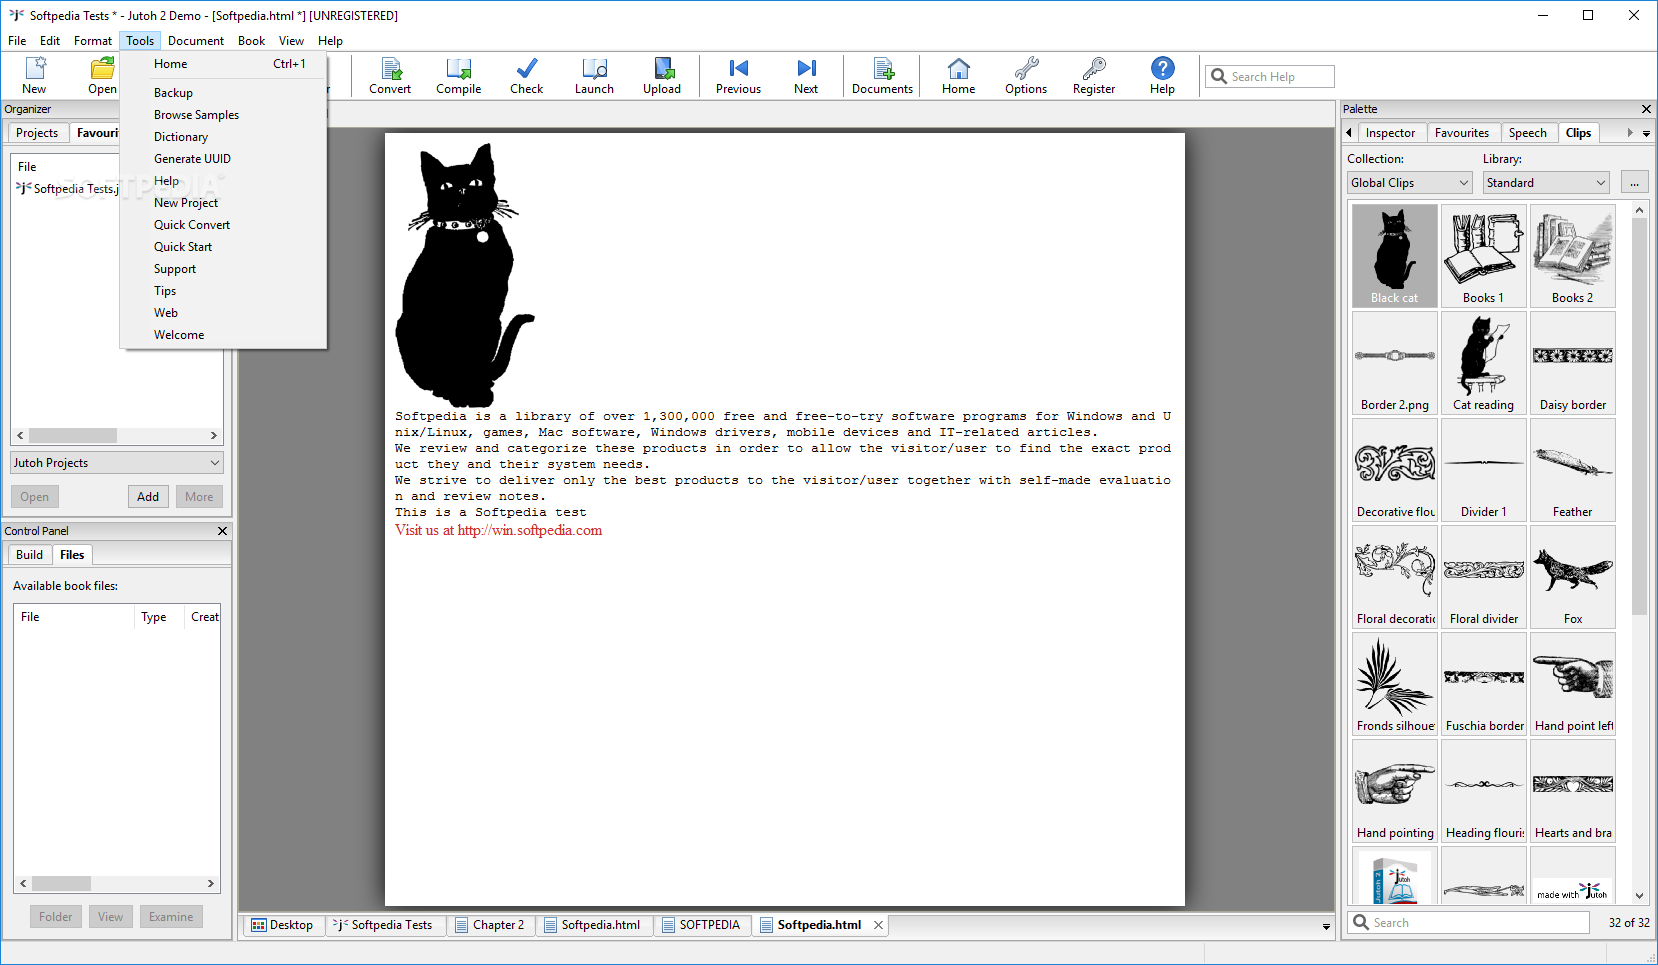Viewport: 1658px width, 965px height.
Task: Close the Control Panel pane
Action: point(223,531)
